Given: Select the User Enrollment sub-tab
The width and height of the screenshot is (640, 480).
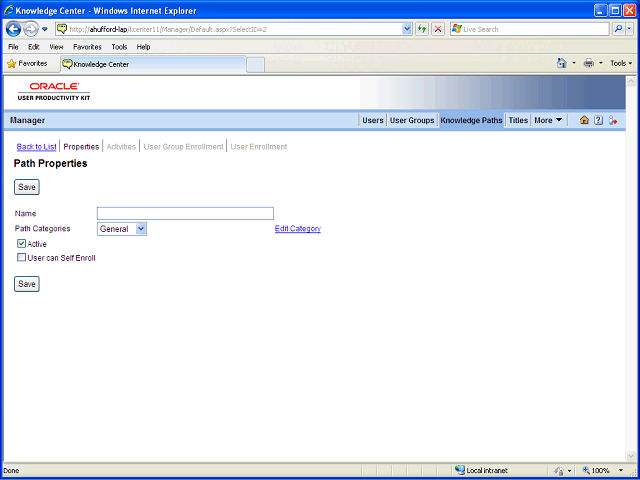Looking at the screenshot, I should coord(259,147).
